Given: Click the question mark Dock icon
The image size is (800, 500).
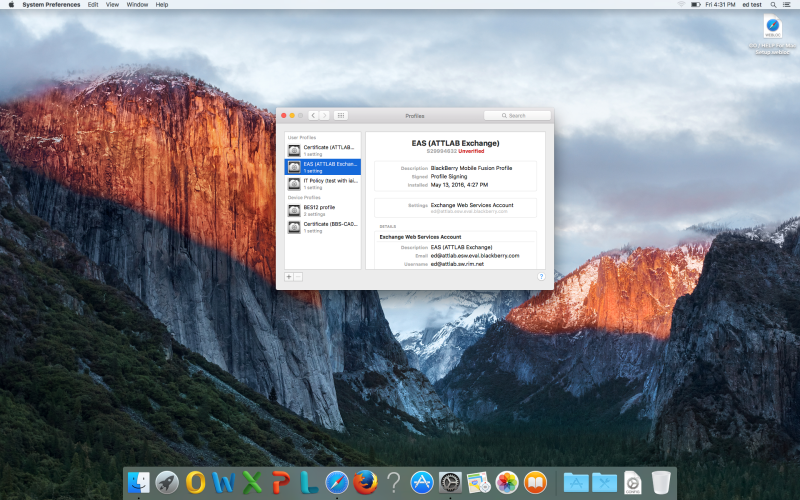Looking at the screenshot, I should [x=393, y=482].
